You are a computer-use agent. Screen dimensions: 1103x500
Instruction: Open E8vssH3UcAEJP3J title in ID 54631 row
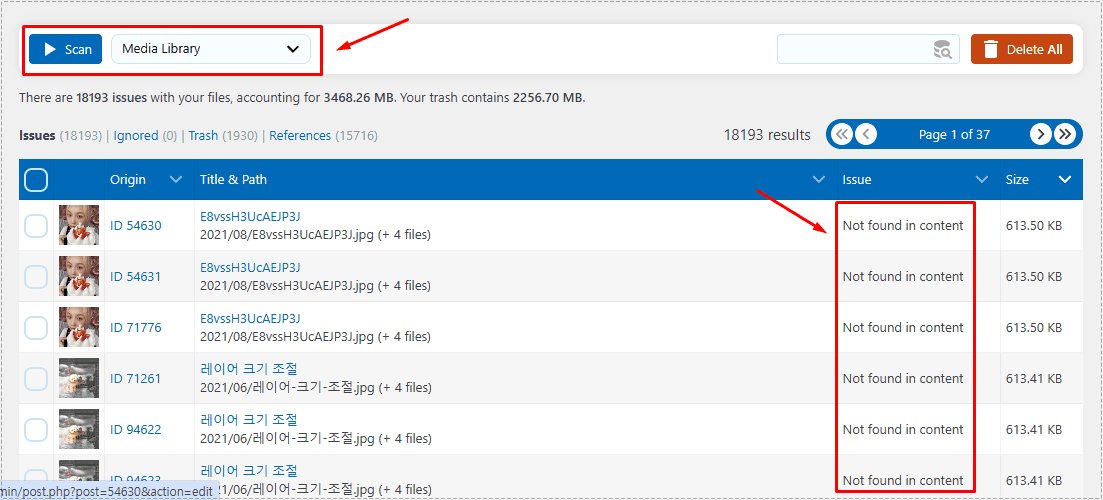coord(250,268)
